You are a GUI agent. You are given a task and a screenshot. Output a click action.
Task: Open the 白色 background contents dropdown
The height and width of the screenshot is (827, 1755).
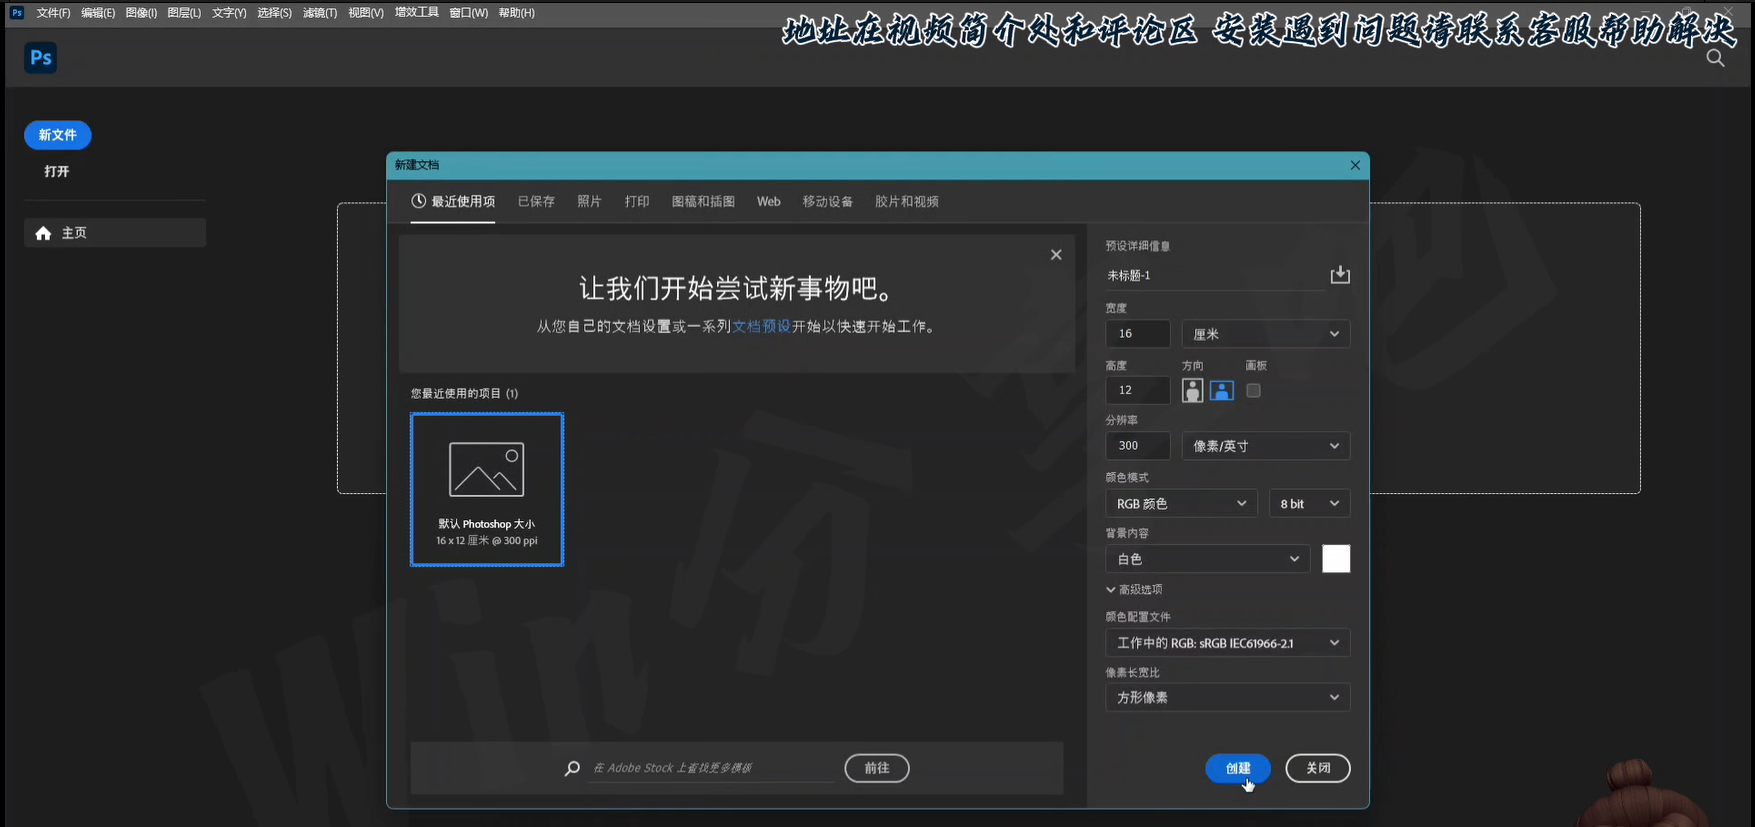click(1208, 559)
